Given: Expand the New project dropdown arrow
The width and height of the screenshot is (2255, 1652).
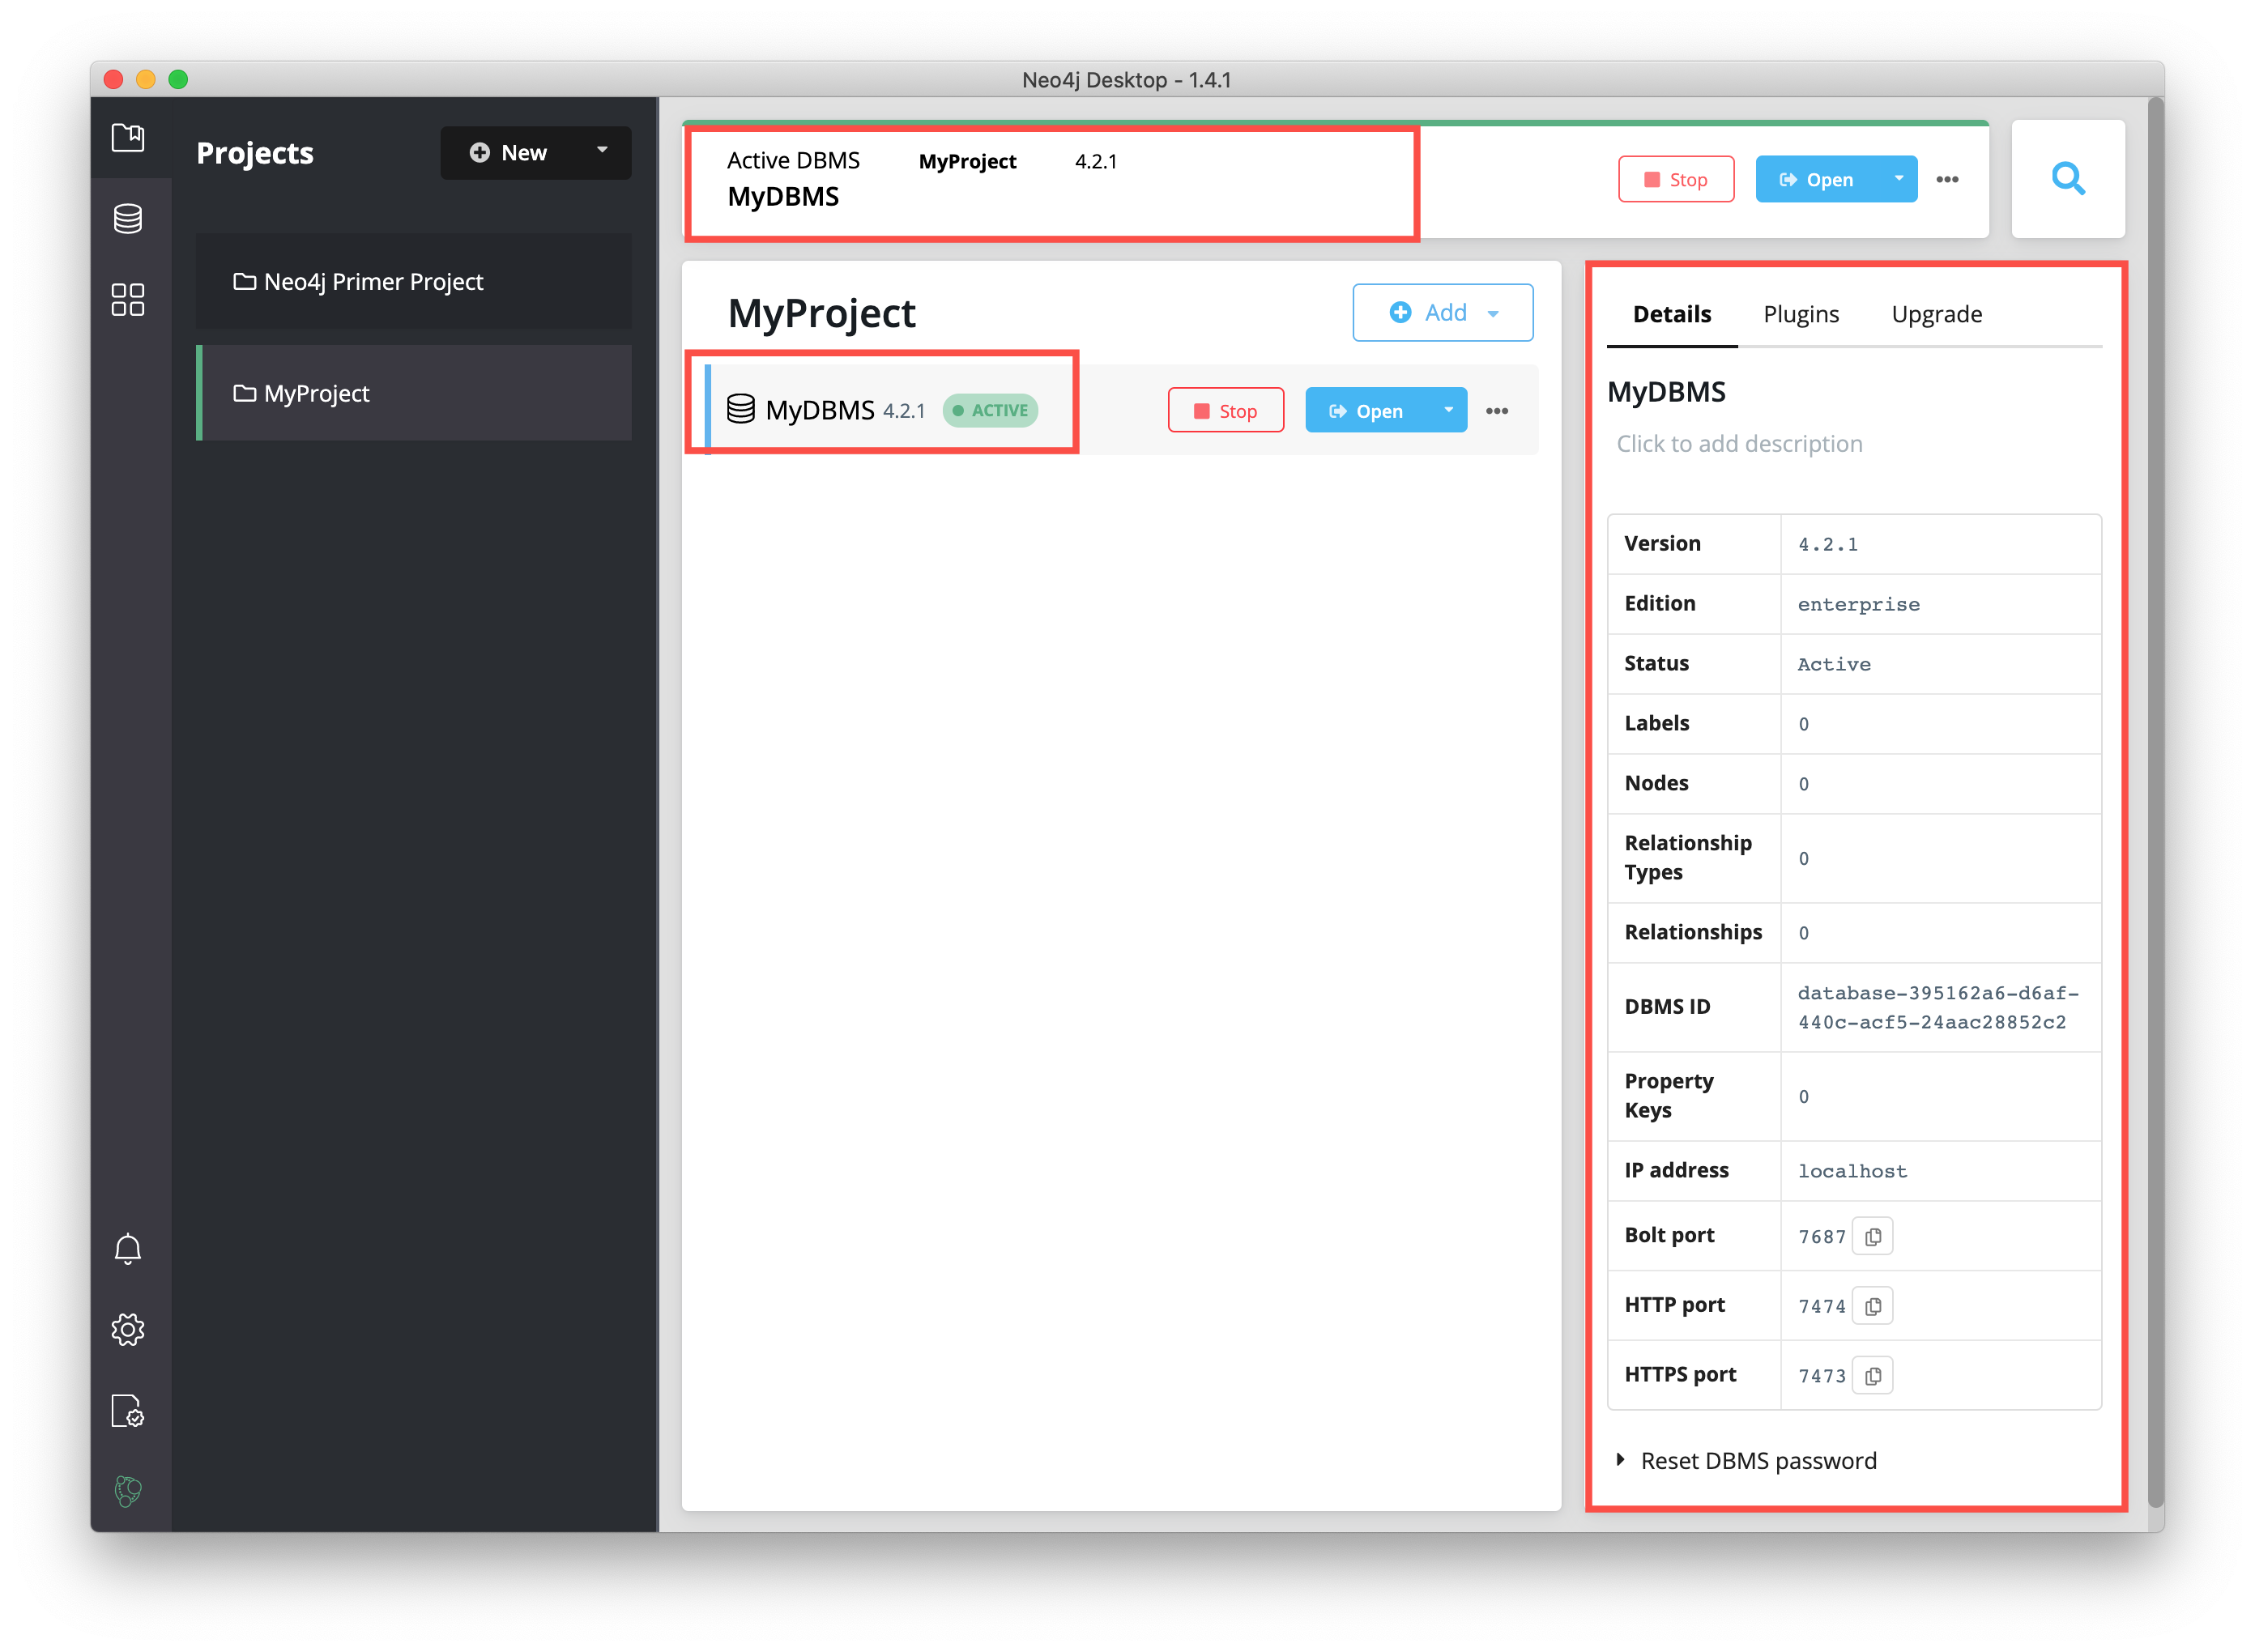Looking at the screenshot, I should [x=602, y=150].
